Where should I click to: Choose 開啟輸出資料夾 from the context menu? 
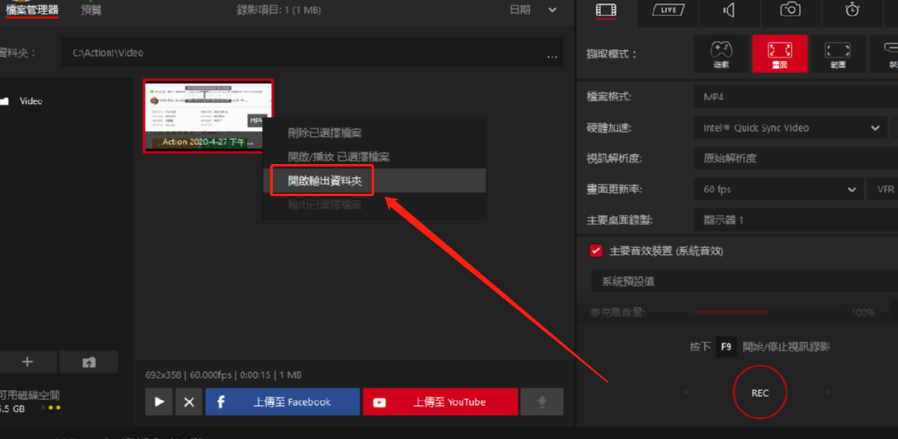(324, 181)
